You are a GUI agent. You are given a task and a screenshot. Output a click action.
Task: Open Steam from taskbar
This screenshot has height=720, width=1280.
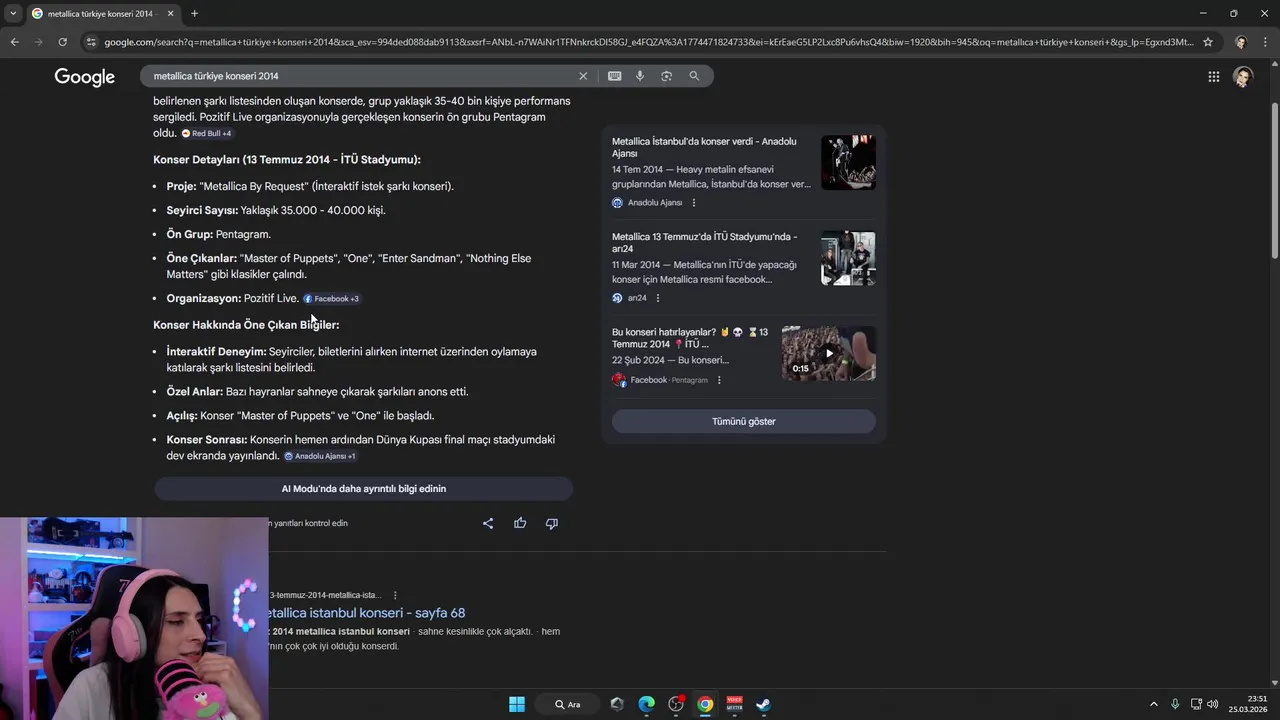[x=763, y=704]
